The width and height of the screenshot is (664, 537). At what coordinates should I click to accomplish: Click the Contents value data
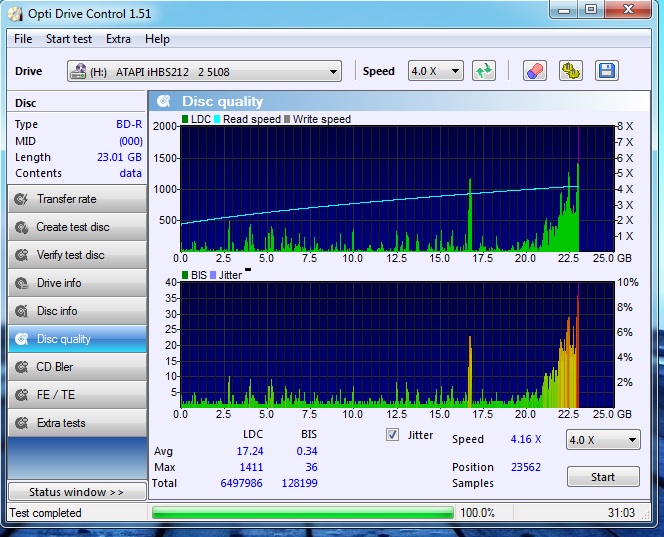point(131,173)
